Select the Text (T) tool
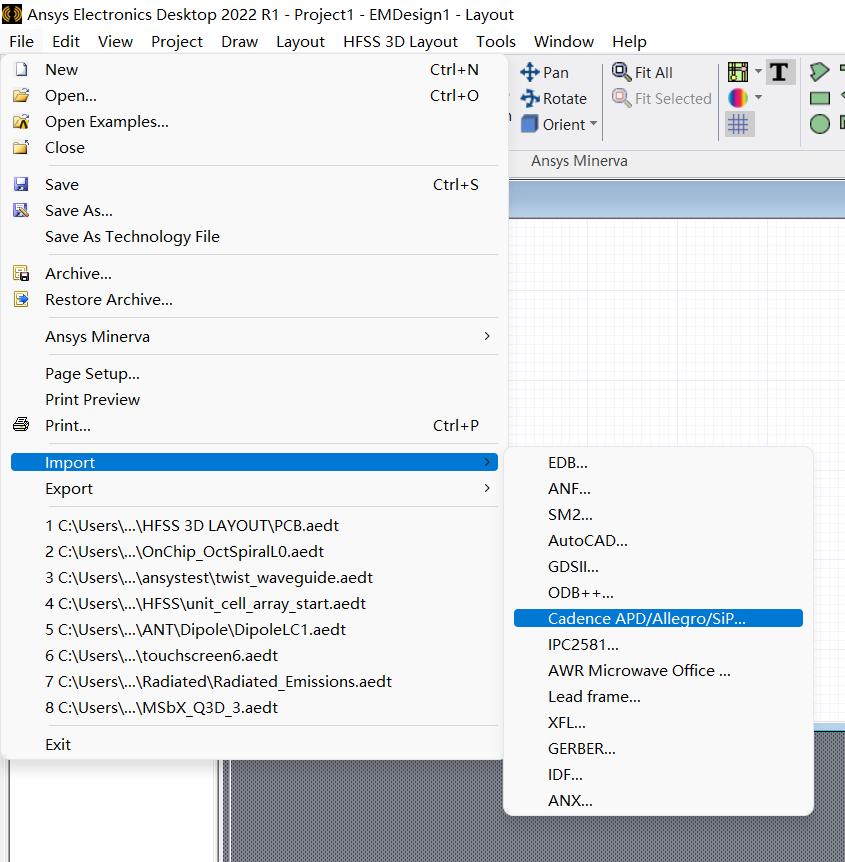This screenshot has width=845, height=862. coord(779,71)
